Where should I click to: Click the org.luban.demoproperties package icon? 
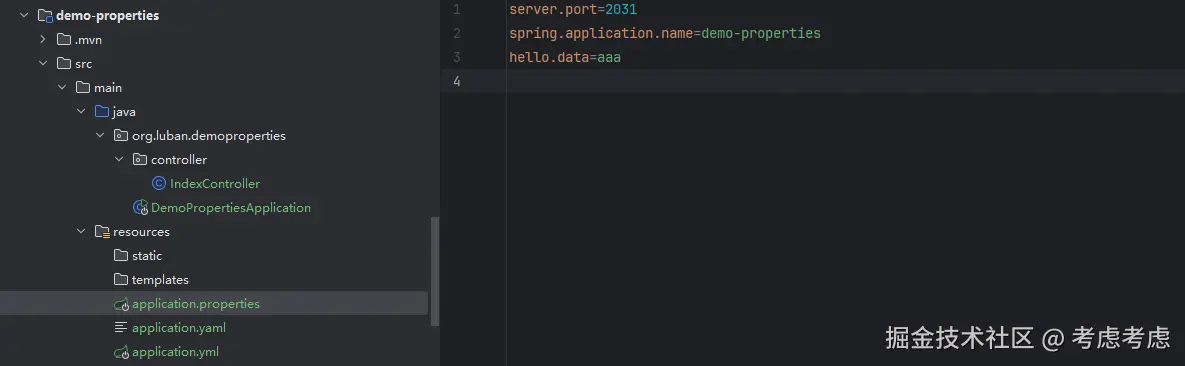[x=121, y=135]
